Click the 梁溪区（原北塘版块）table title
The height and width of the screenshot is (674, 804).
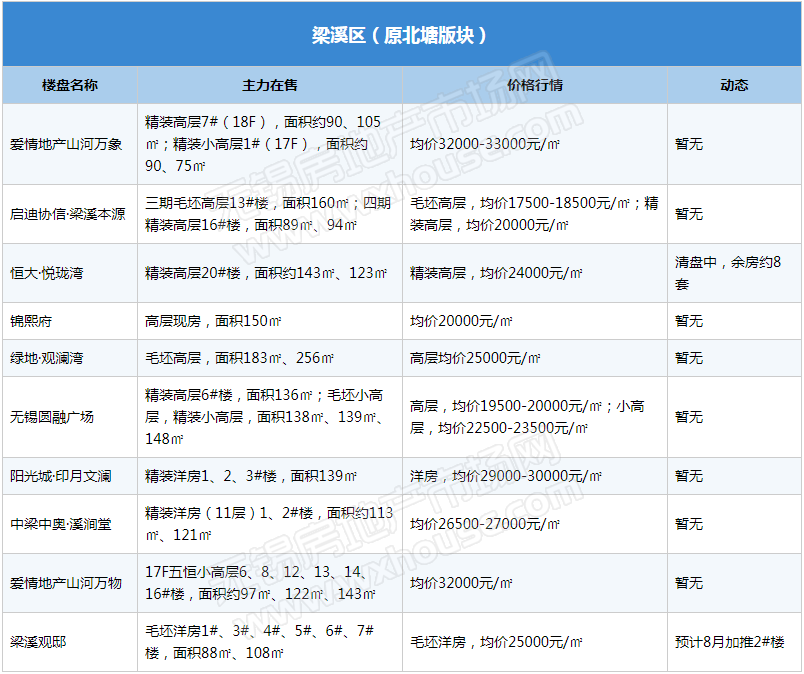[400, 35]
